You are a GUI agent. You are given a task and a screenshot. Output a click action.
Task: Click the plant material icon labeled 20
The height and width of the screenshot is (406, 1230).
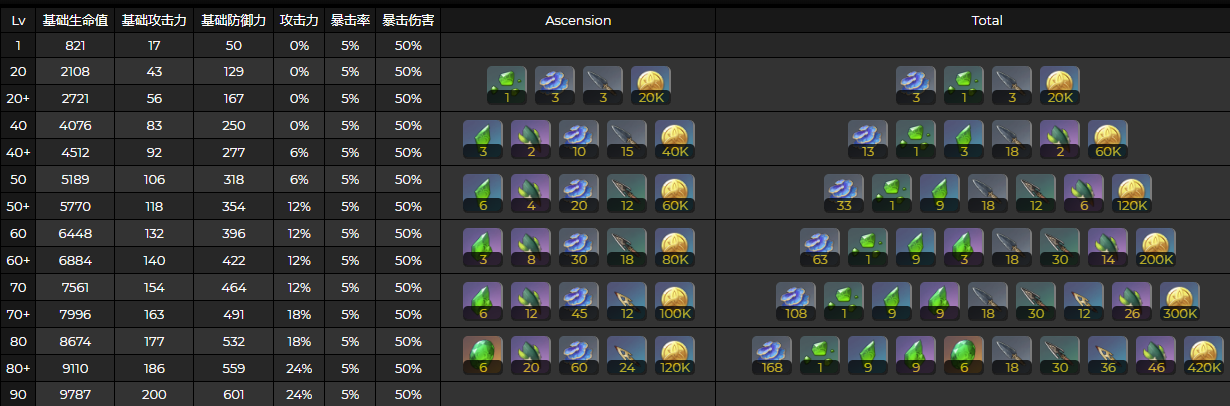point(531,355)
